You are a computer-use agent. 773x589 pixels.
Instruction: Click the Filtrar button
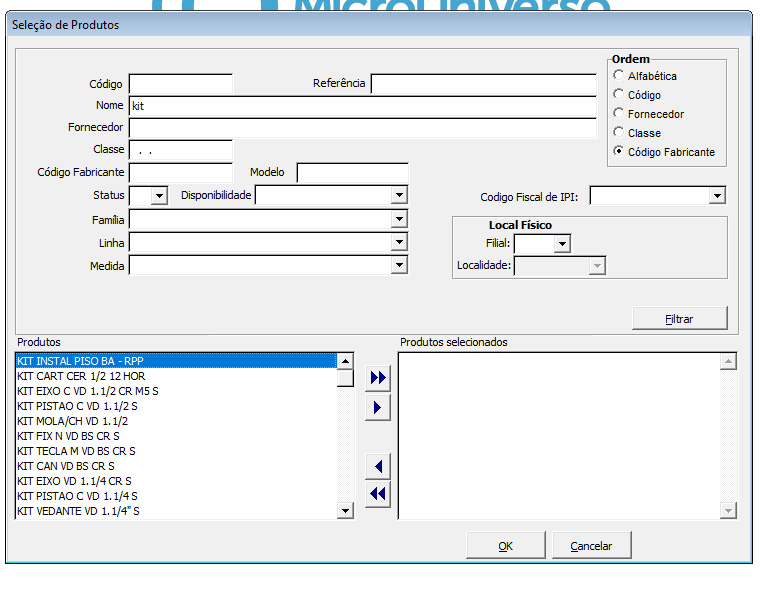679,319
